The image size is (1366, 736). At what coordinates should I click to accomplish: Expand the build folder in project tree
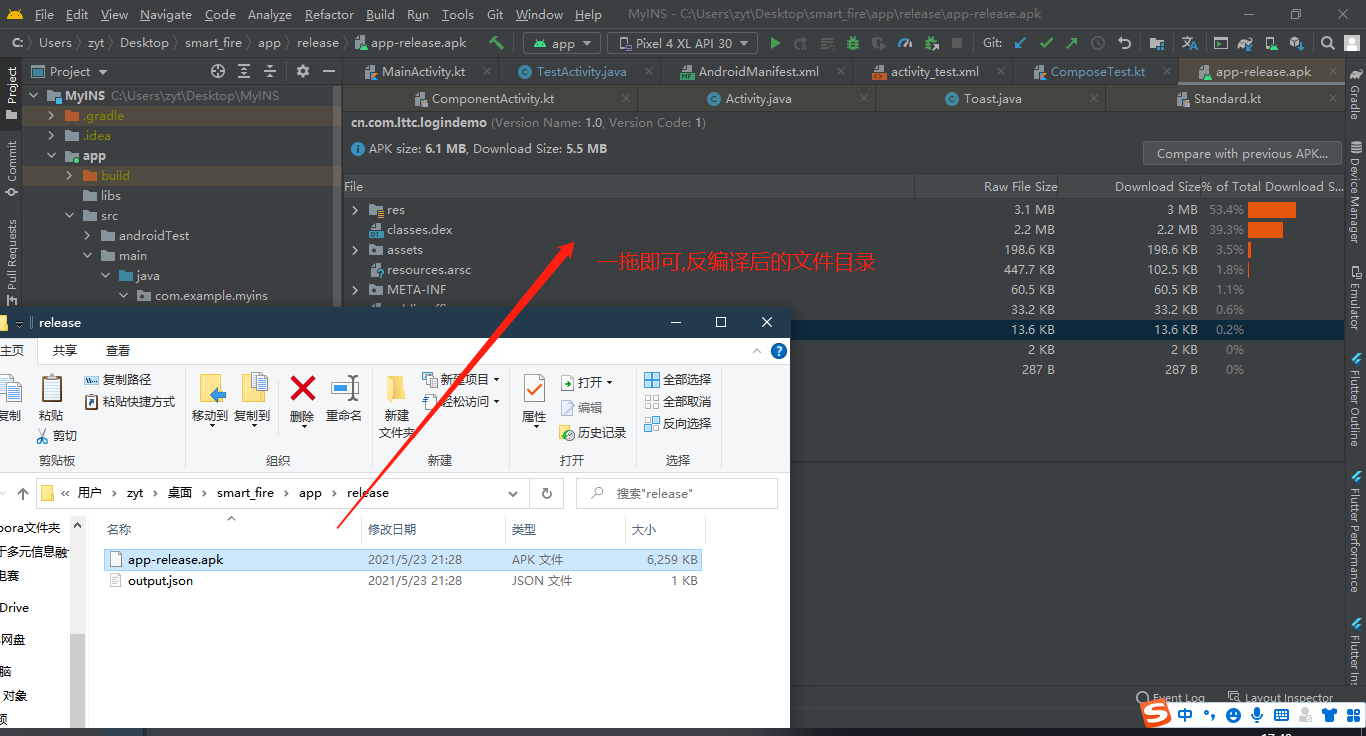pyautogui.click(x=69, y=176)
